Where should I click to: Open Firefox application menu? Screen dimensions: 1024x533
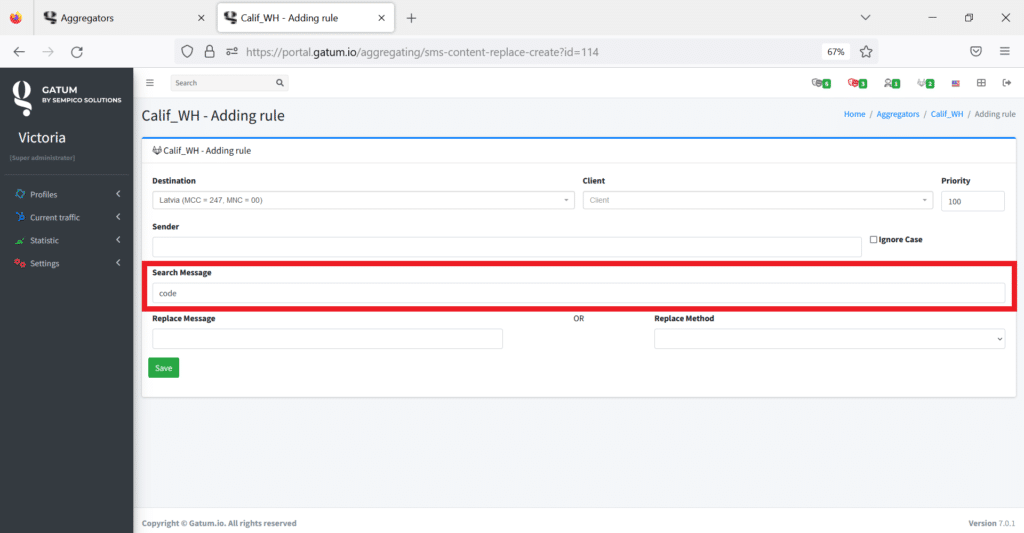1004,52
